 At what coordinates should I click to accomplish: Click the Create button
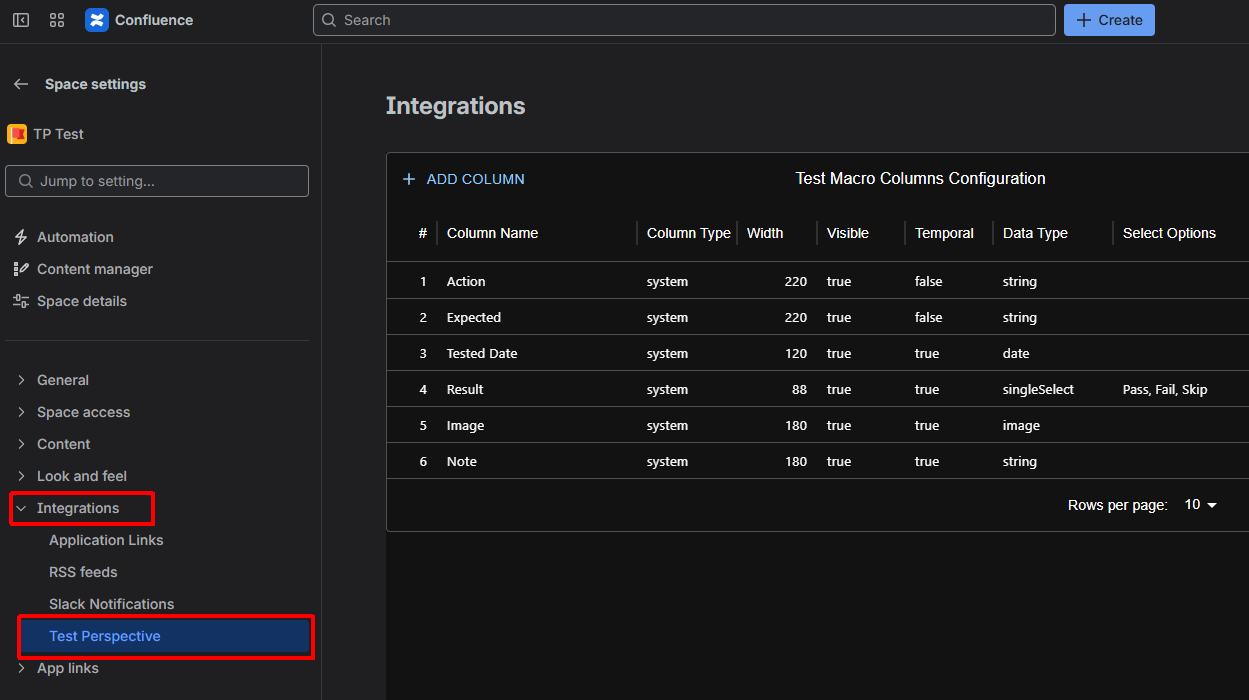coord(1109,20)
